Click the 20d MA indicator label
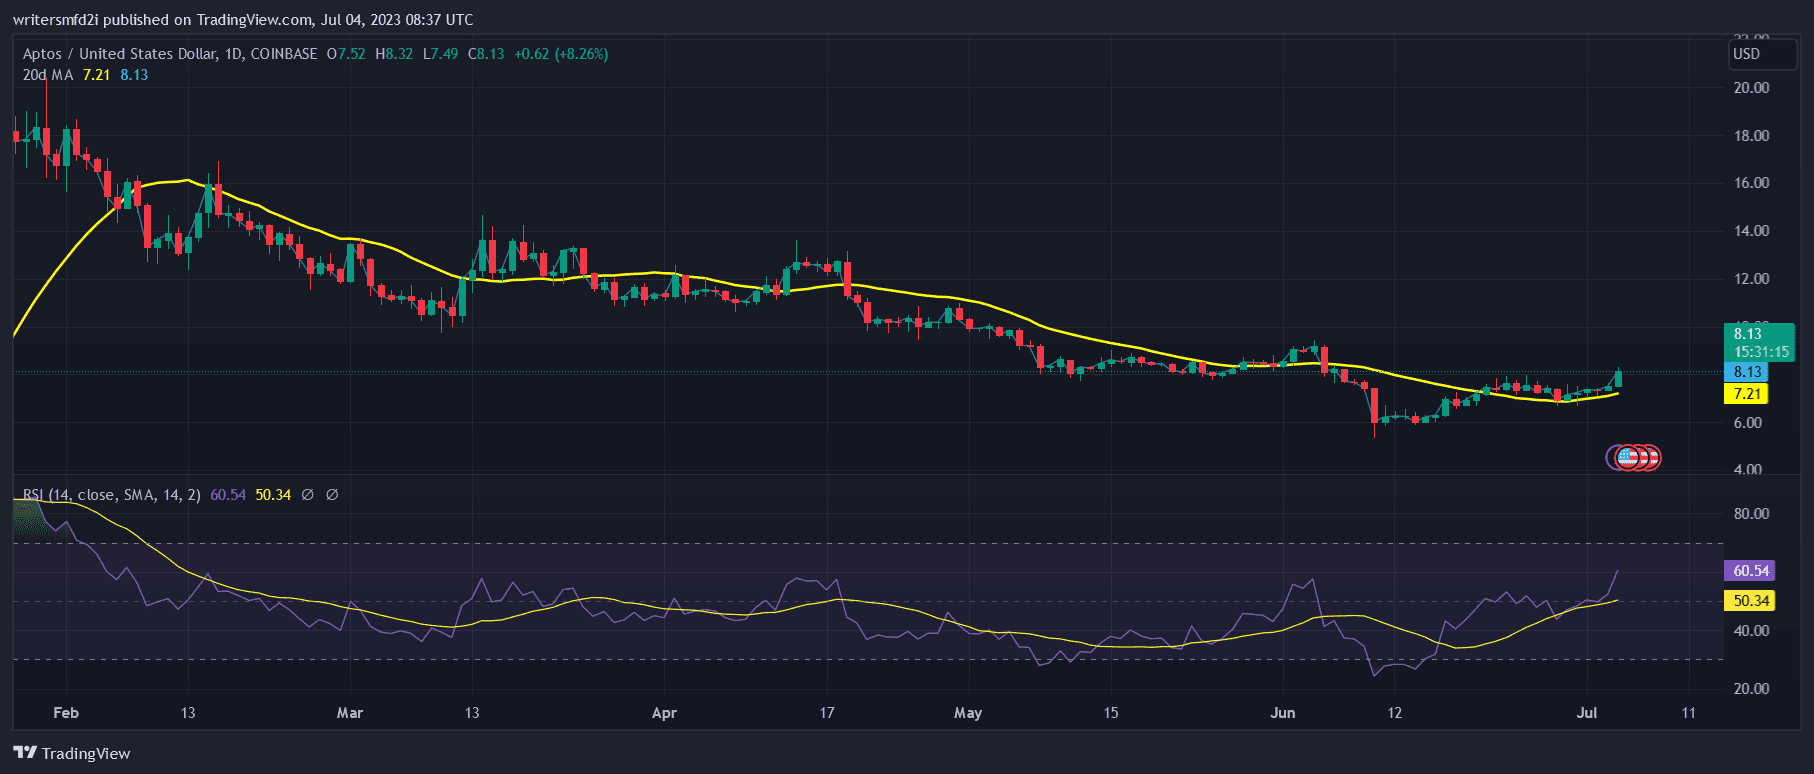The image size is (1814, 774). click(x=48, y=75)
